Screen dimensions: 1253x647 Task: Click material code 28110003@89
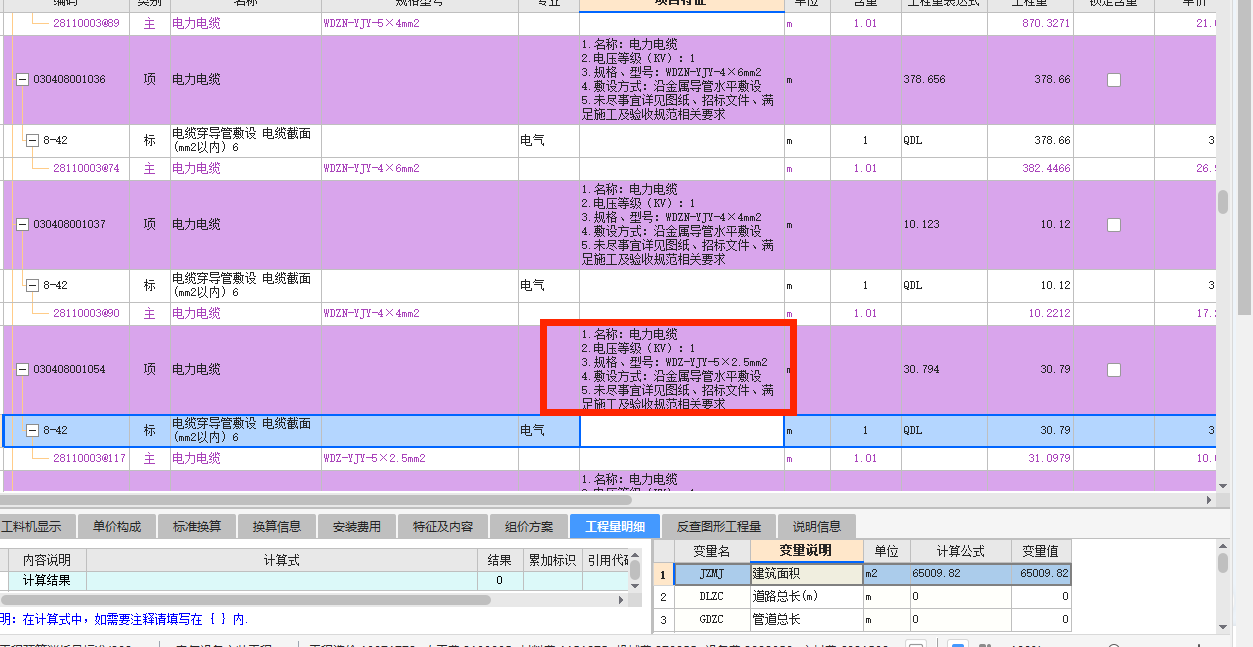(86, 23)
